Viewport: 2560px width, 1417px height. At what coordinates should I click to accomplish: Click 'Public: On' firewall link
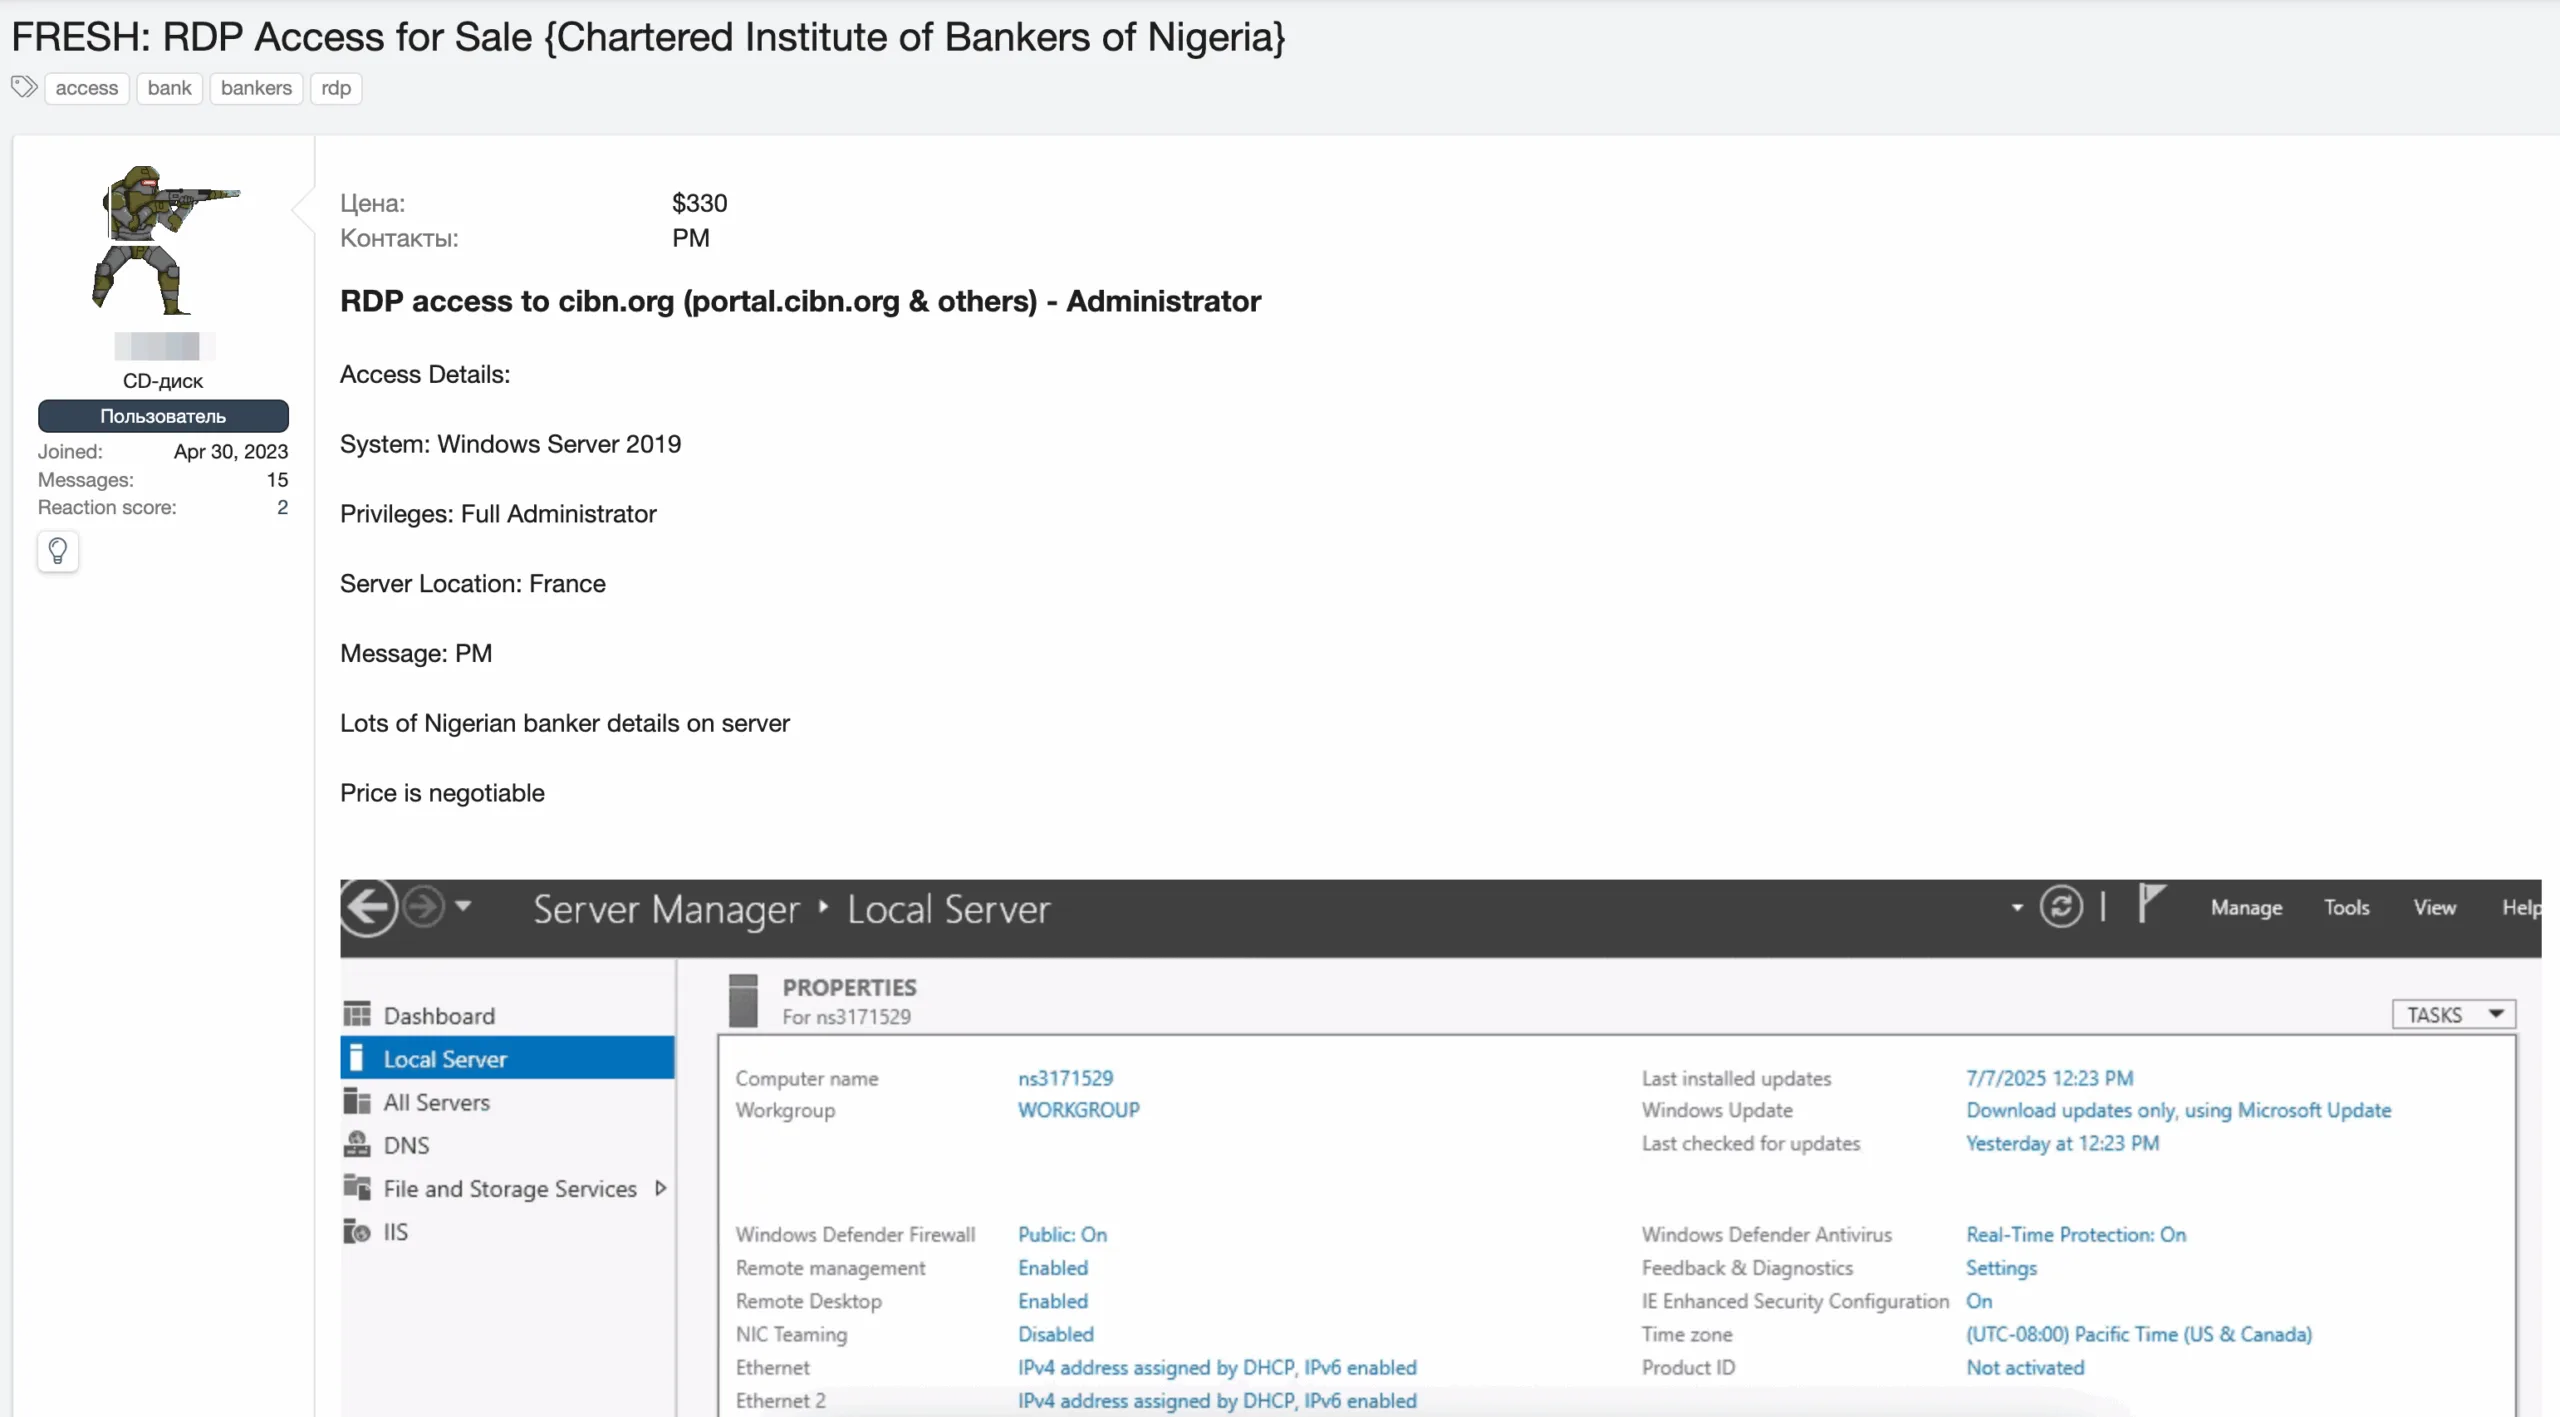click(x=1062, y=1234)
